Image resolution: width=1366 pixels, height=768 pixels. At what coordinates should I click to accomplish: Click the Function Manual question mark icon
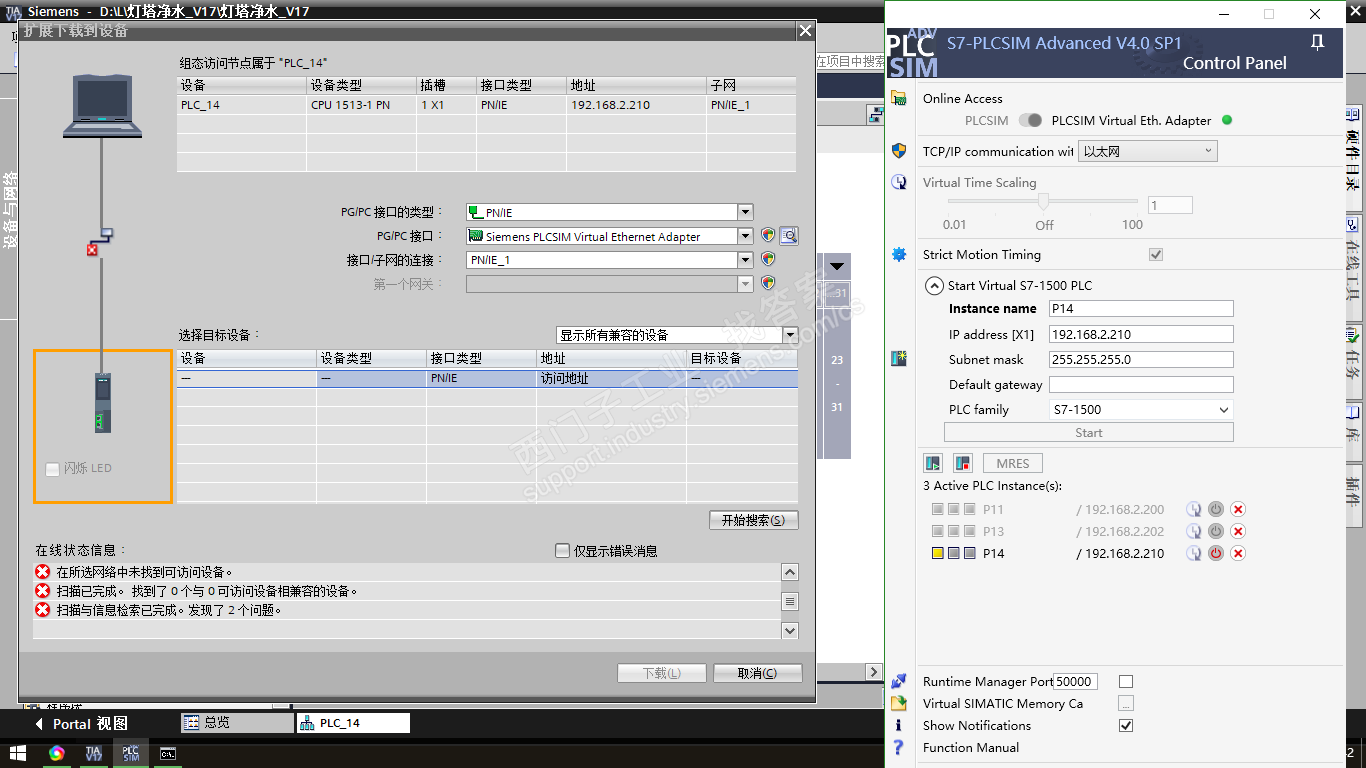[899, 747]
